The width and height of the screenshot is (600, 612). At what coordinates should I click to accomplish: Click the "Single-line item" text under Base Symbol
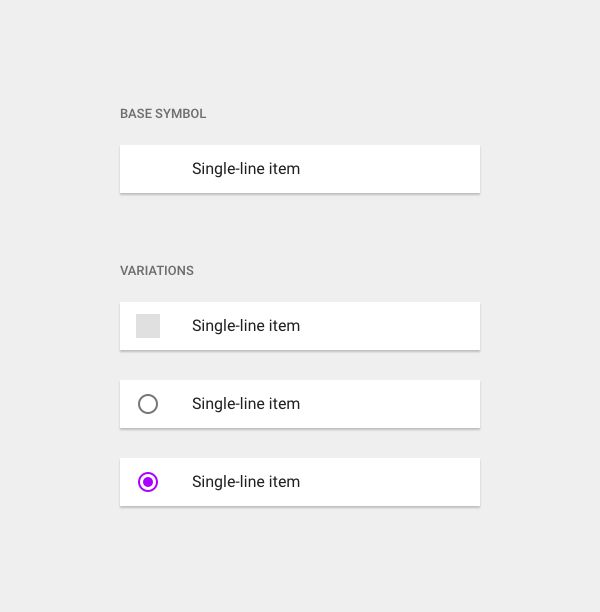(246, 169)
